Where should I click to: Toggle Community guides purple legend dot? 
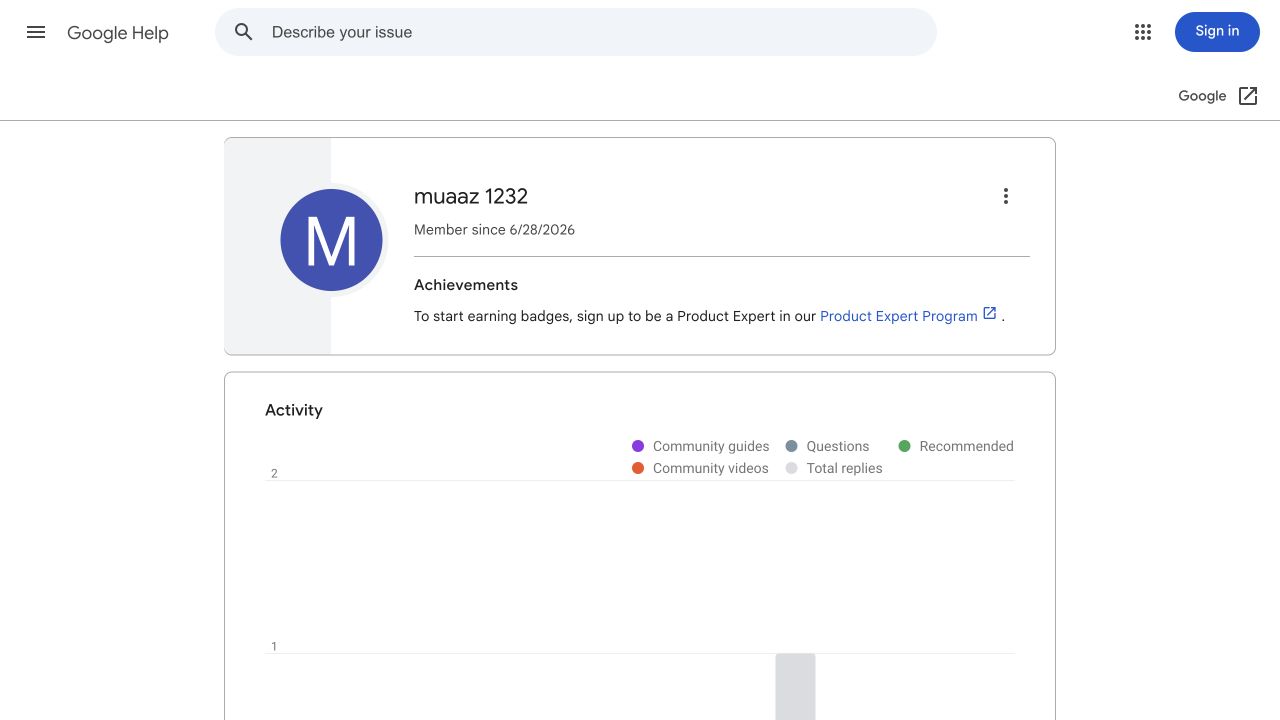[x=638, y=446]
